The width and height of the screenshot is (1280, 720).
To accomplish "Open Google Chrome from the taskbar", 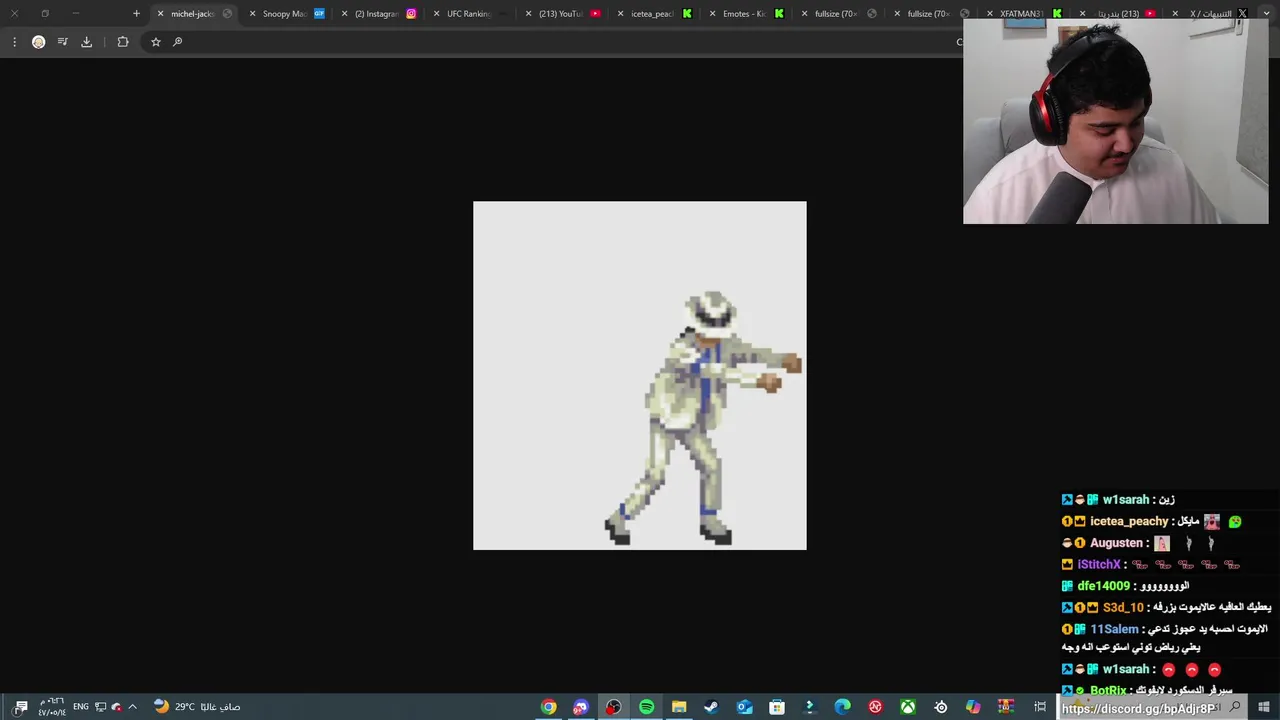I will point(548,707).
